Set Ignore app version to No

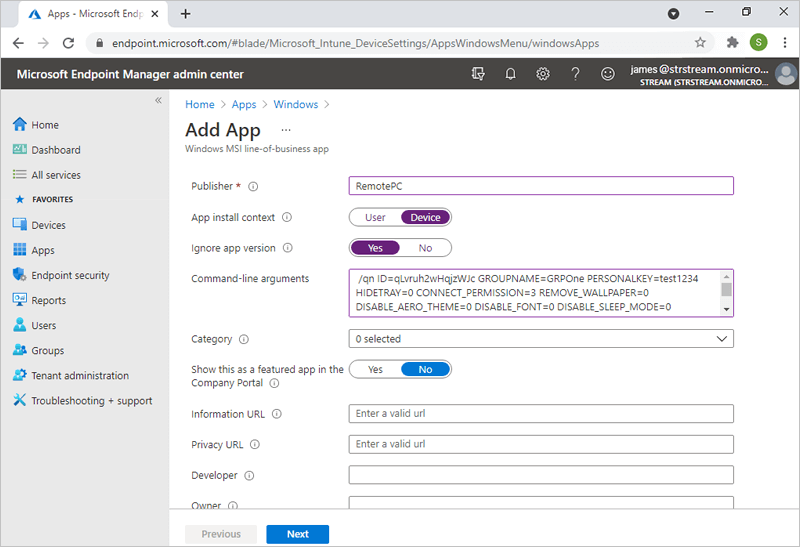[x=425, y=248]
